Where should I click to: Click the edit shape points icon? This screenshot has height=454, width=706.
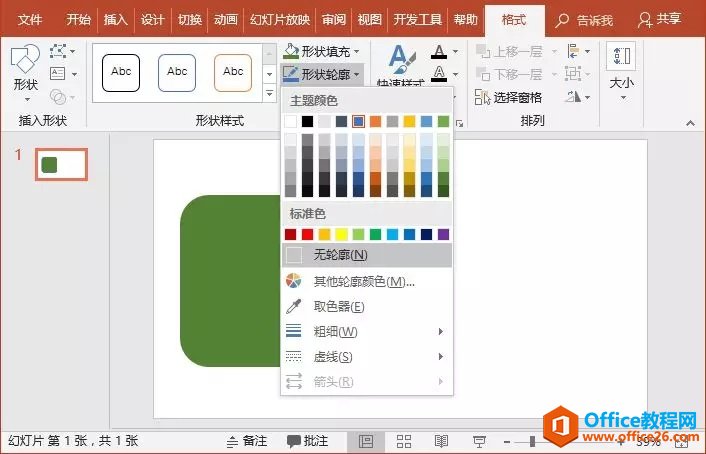58,51
